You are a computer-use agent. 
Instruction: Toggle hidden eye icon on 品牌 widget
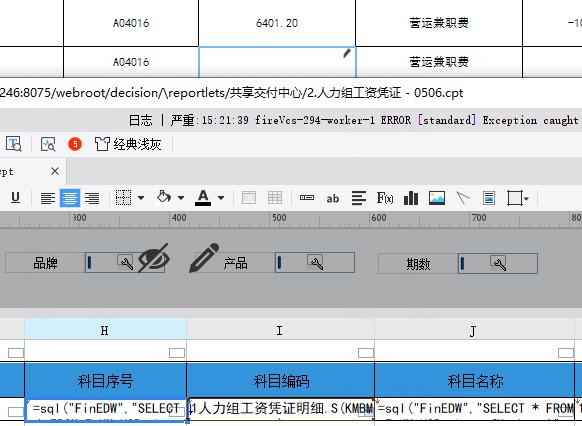click(x=154, y=258)
